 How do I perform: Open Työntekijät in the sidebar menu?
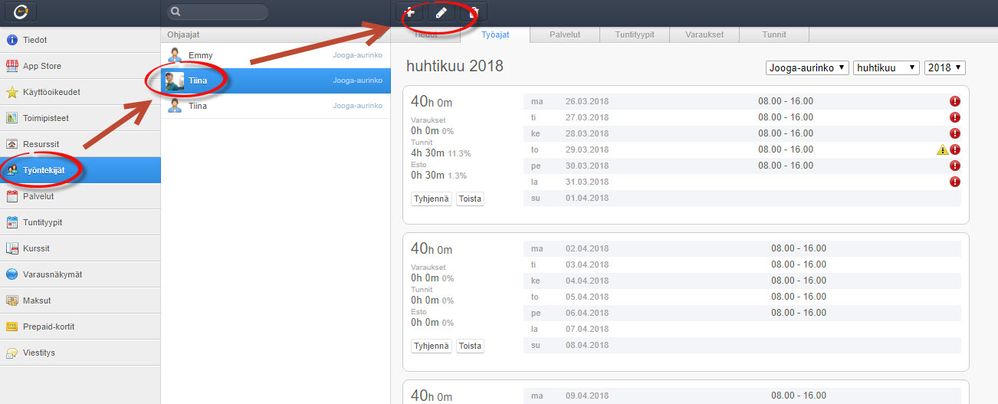coord(80,171)
